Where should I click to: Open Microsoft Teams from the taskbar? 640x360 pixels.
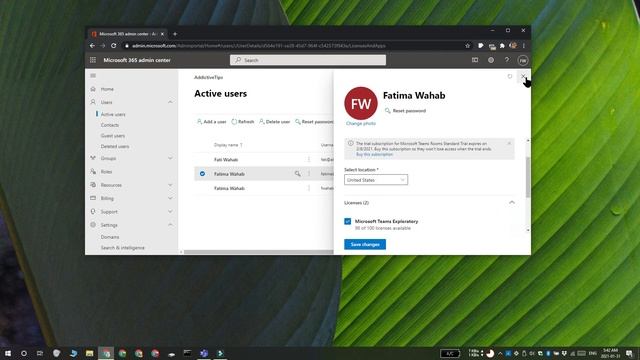[204, 353]
